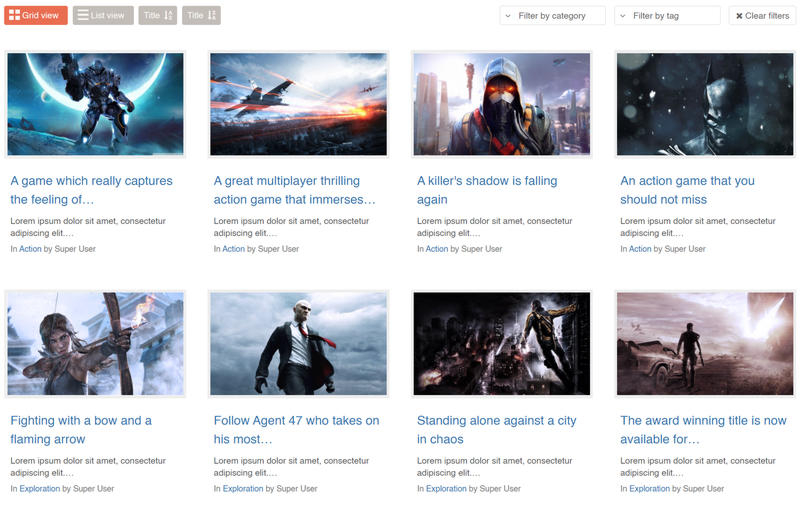The width and height of the screenshot is (800, 516).
Task: Click Action category under 'A killer's shadow'
Action: point(437,249)
